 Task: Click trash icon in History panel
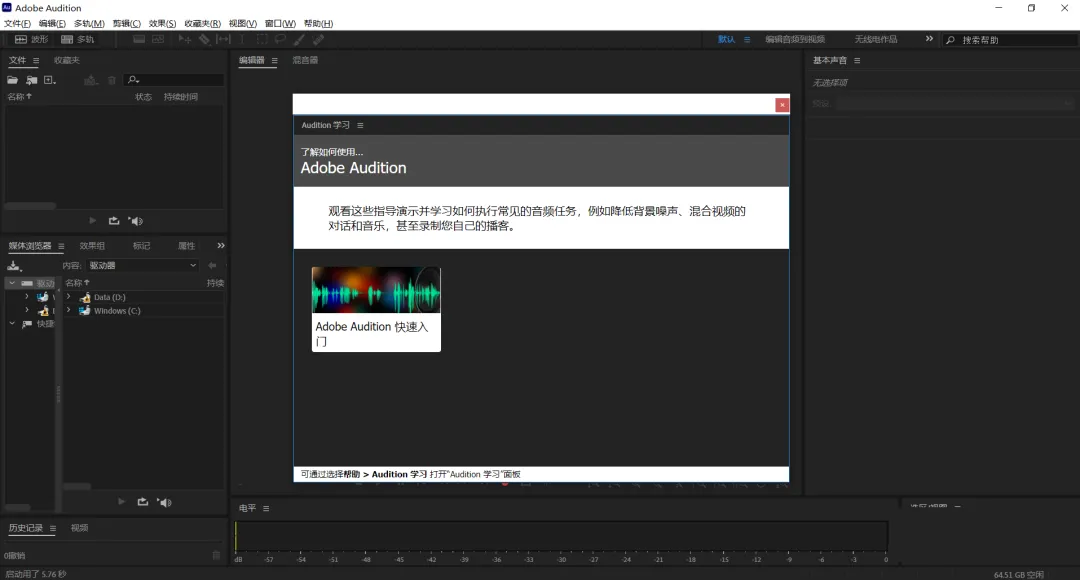coord(216,555)
